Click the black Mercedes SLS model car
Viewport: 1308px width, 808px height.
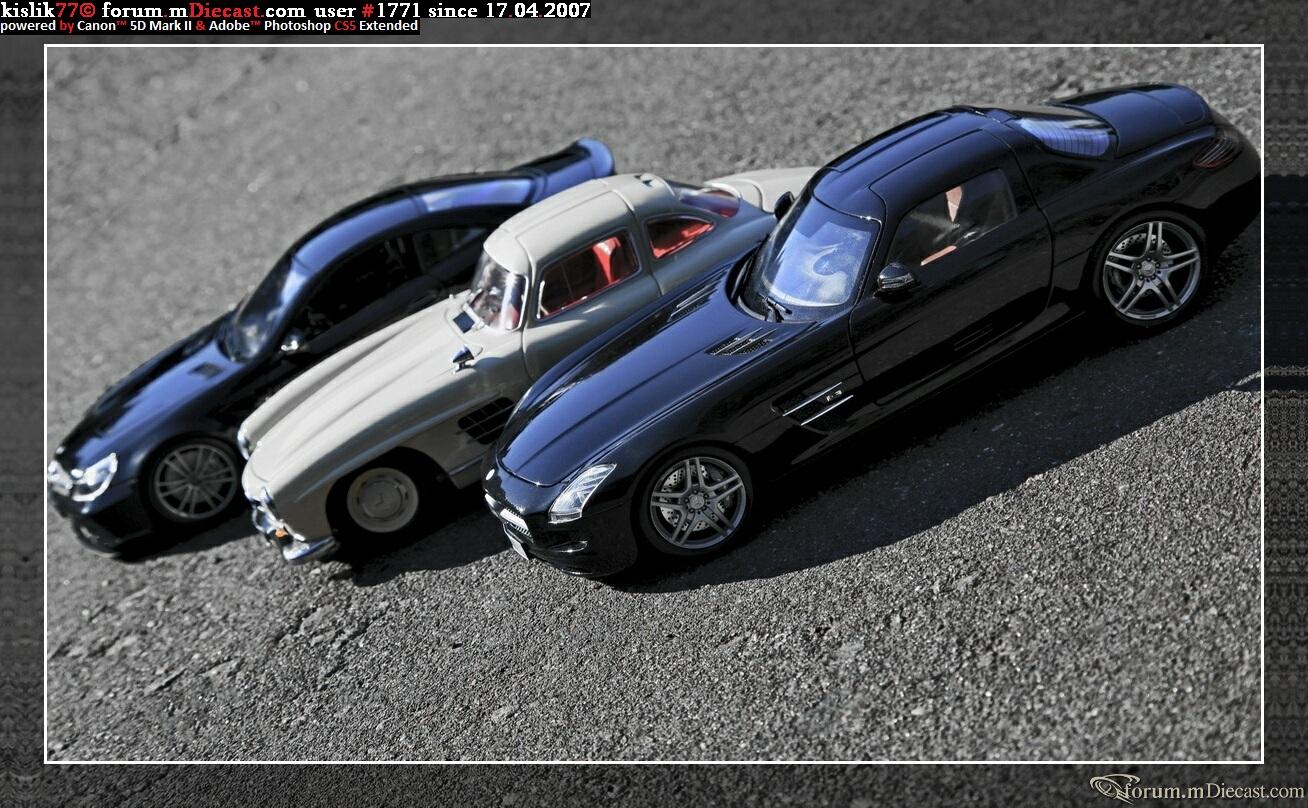[870, 330]
